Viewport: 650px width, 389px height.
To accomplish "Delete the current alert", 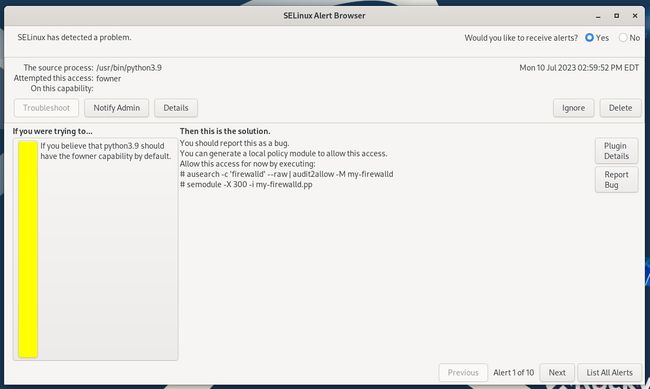I will point(620,108).
